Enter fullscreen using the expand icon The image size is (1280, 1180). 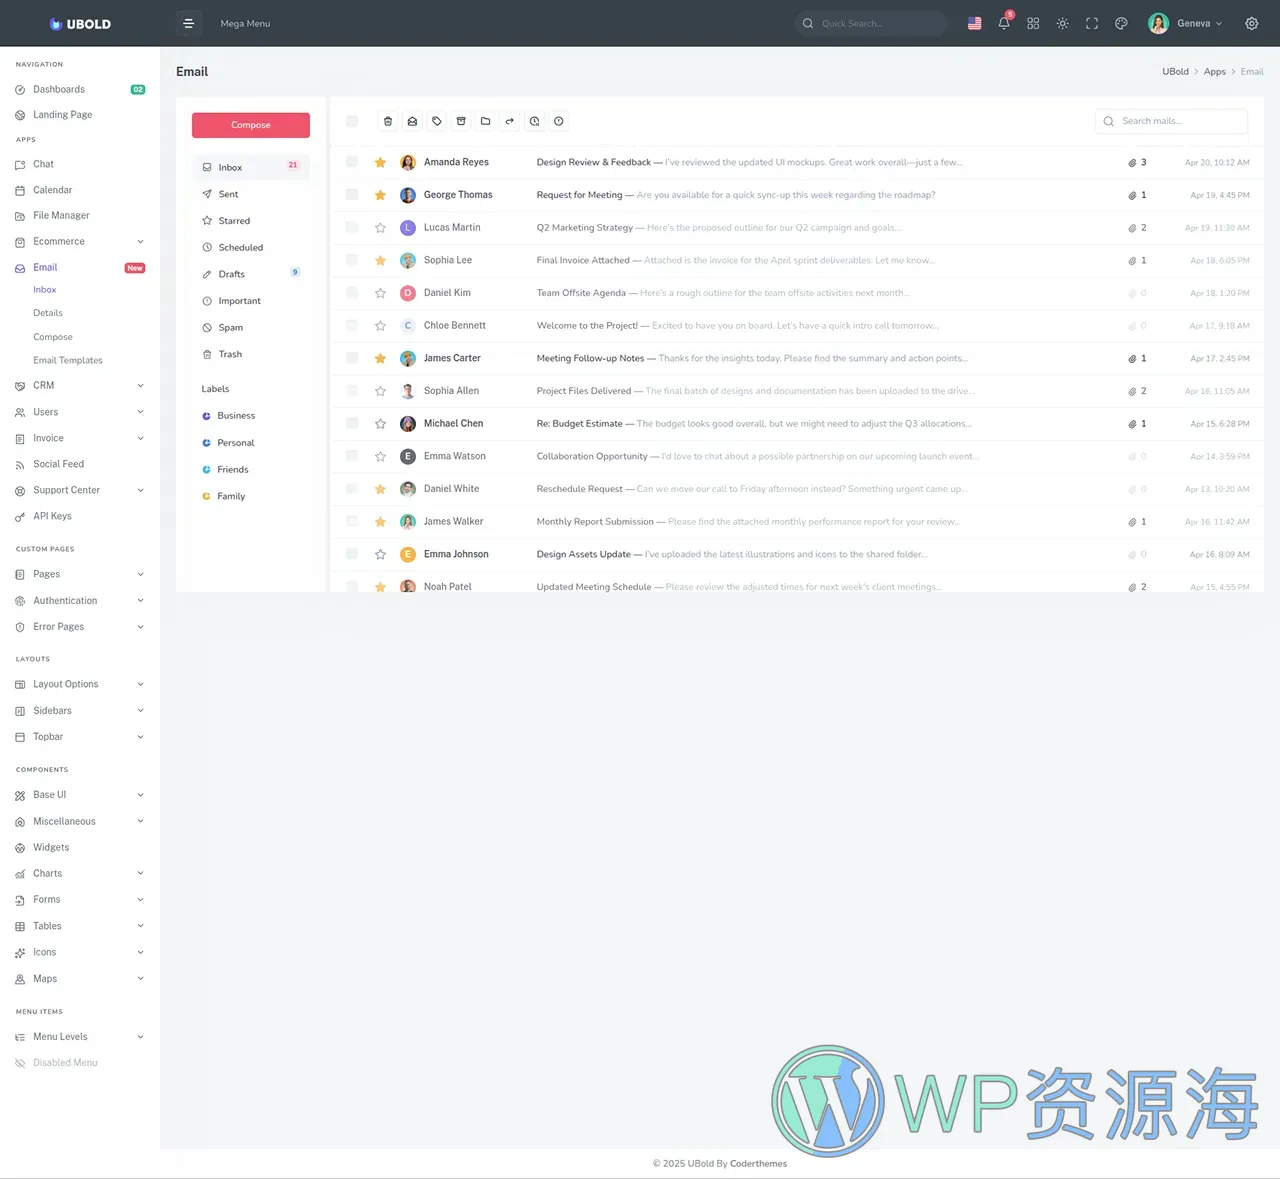click(1091, 23)
